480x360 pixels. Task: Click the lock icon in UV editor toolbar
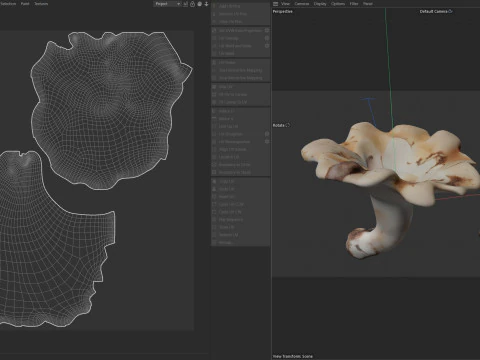click(192, 4)
